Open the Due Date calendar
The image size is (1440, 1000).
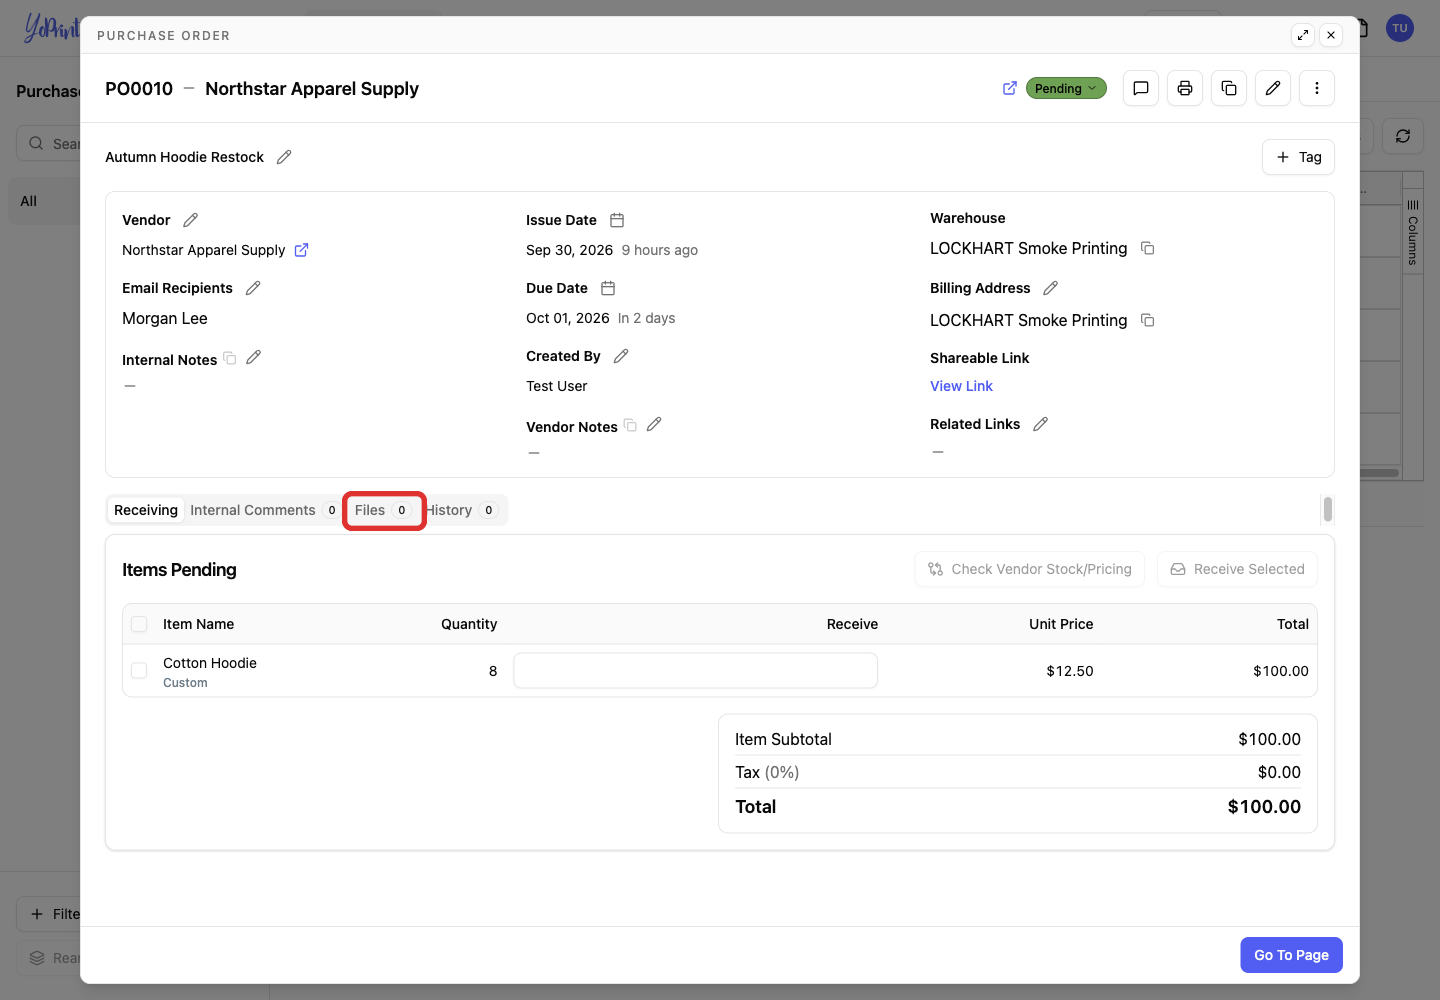(608, 288)
